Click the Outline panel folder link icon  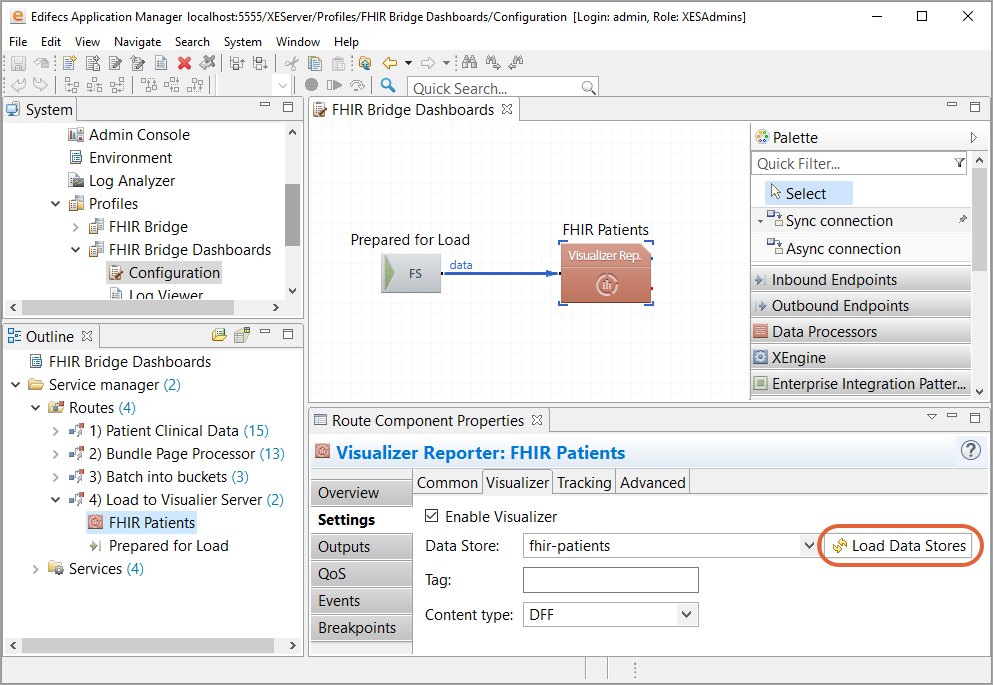[219, 335]
